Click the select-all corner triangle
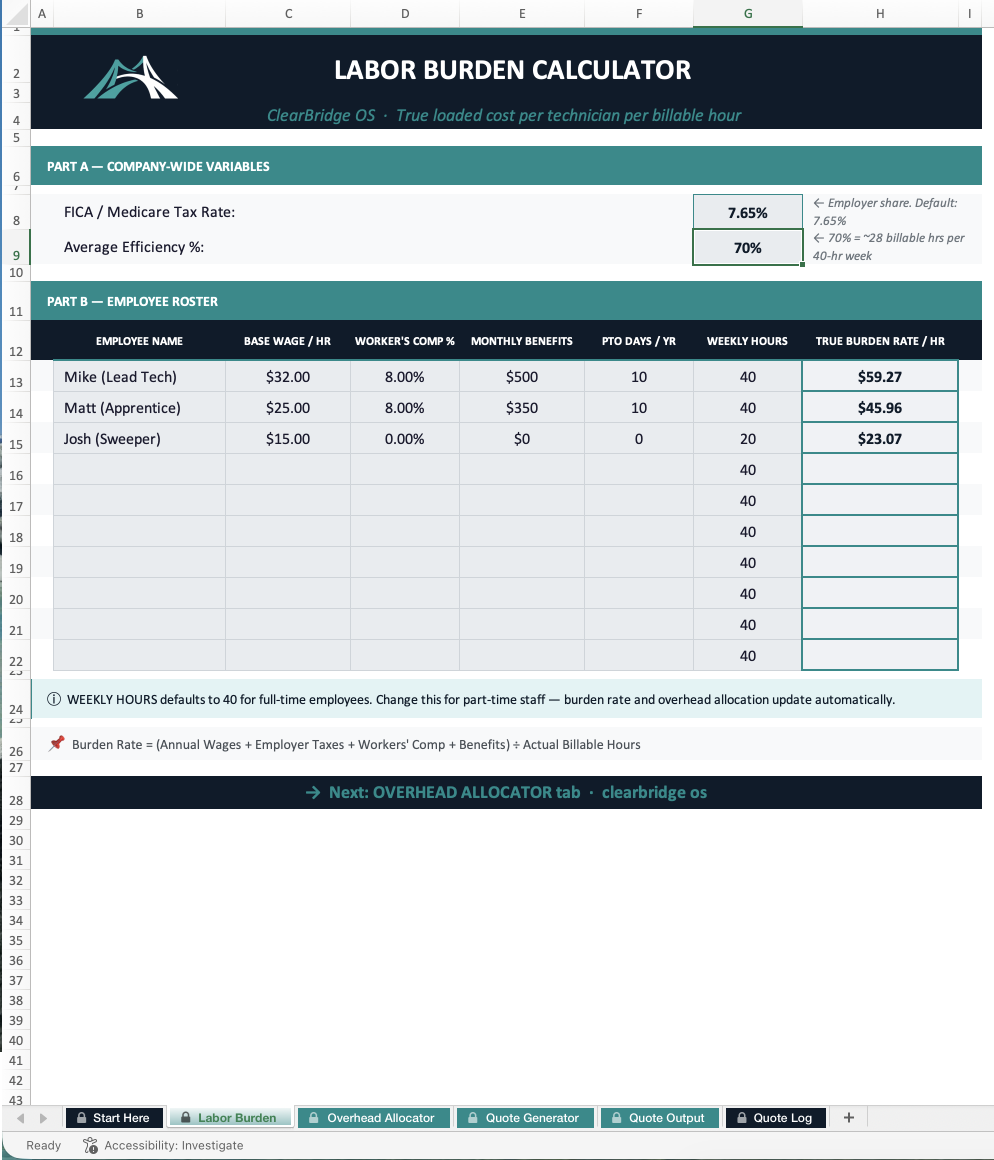The width and height of the screenshot is (994, 1160). (x=16, y=13)
